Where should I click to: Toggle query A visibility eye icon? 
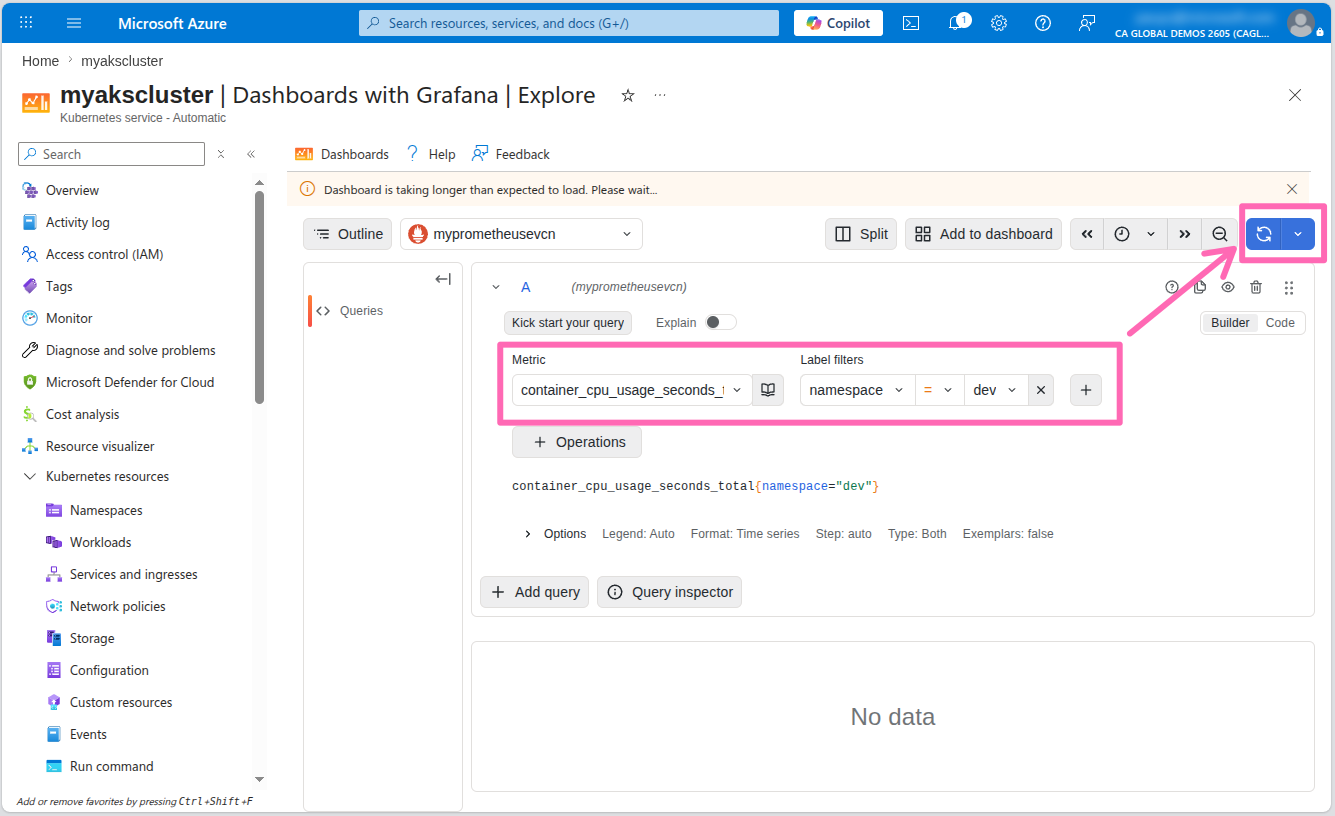click(1228, 287)
